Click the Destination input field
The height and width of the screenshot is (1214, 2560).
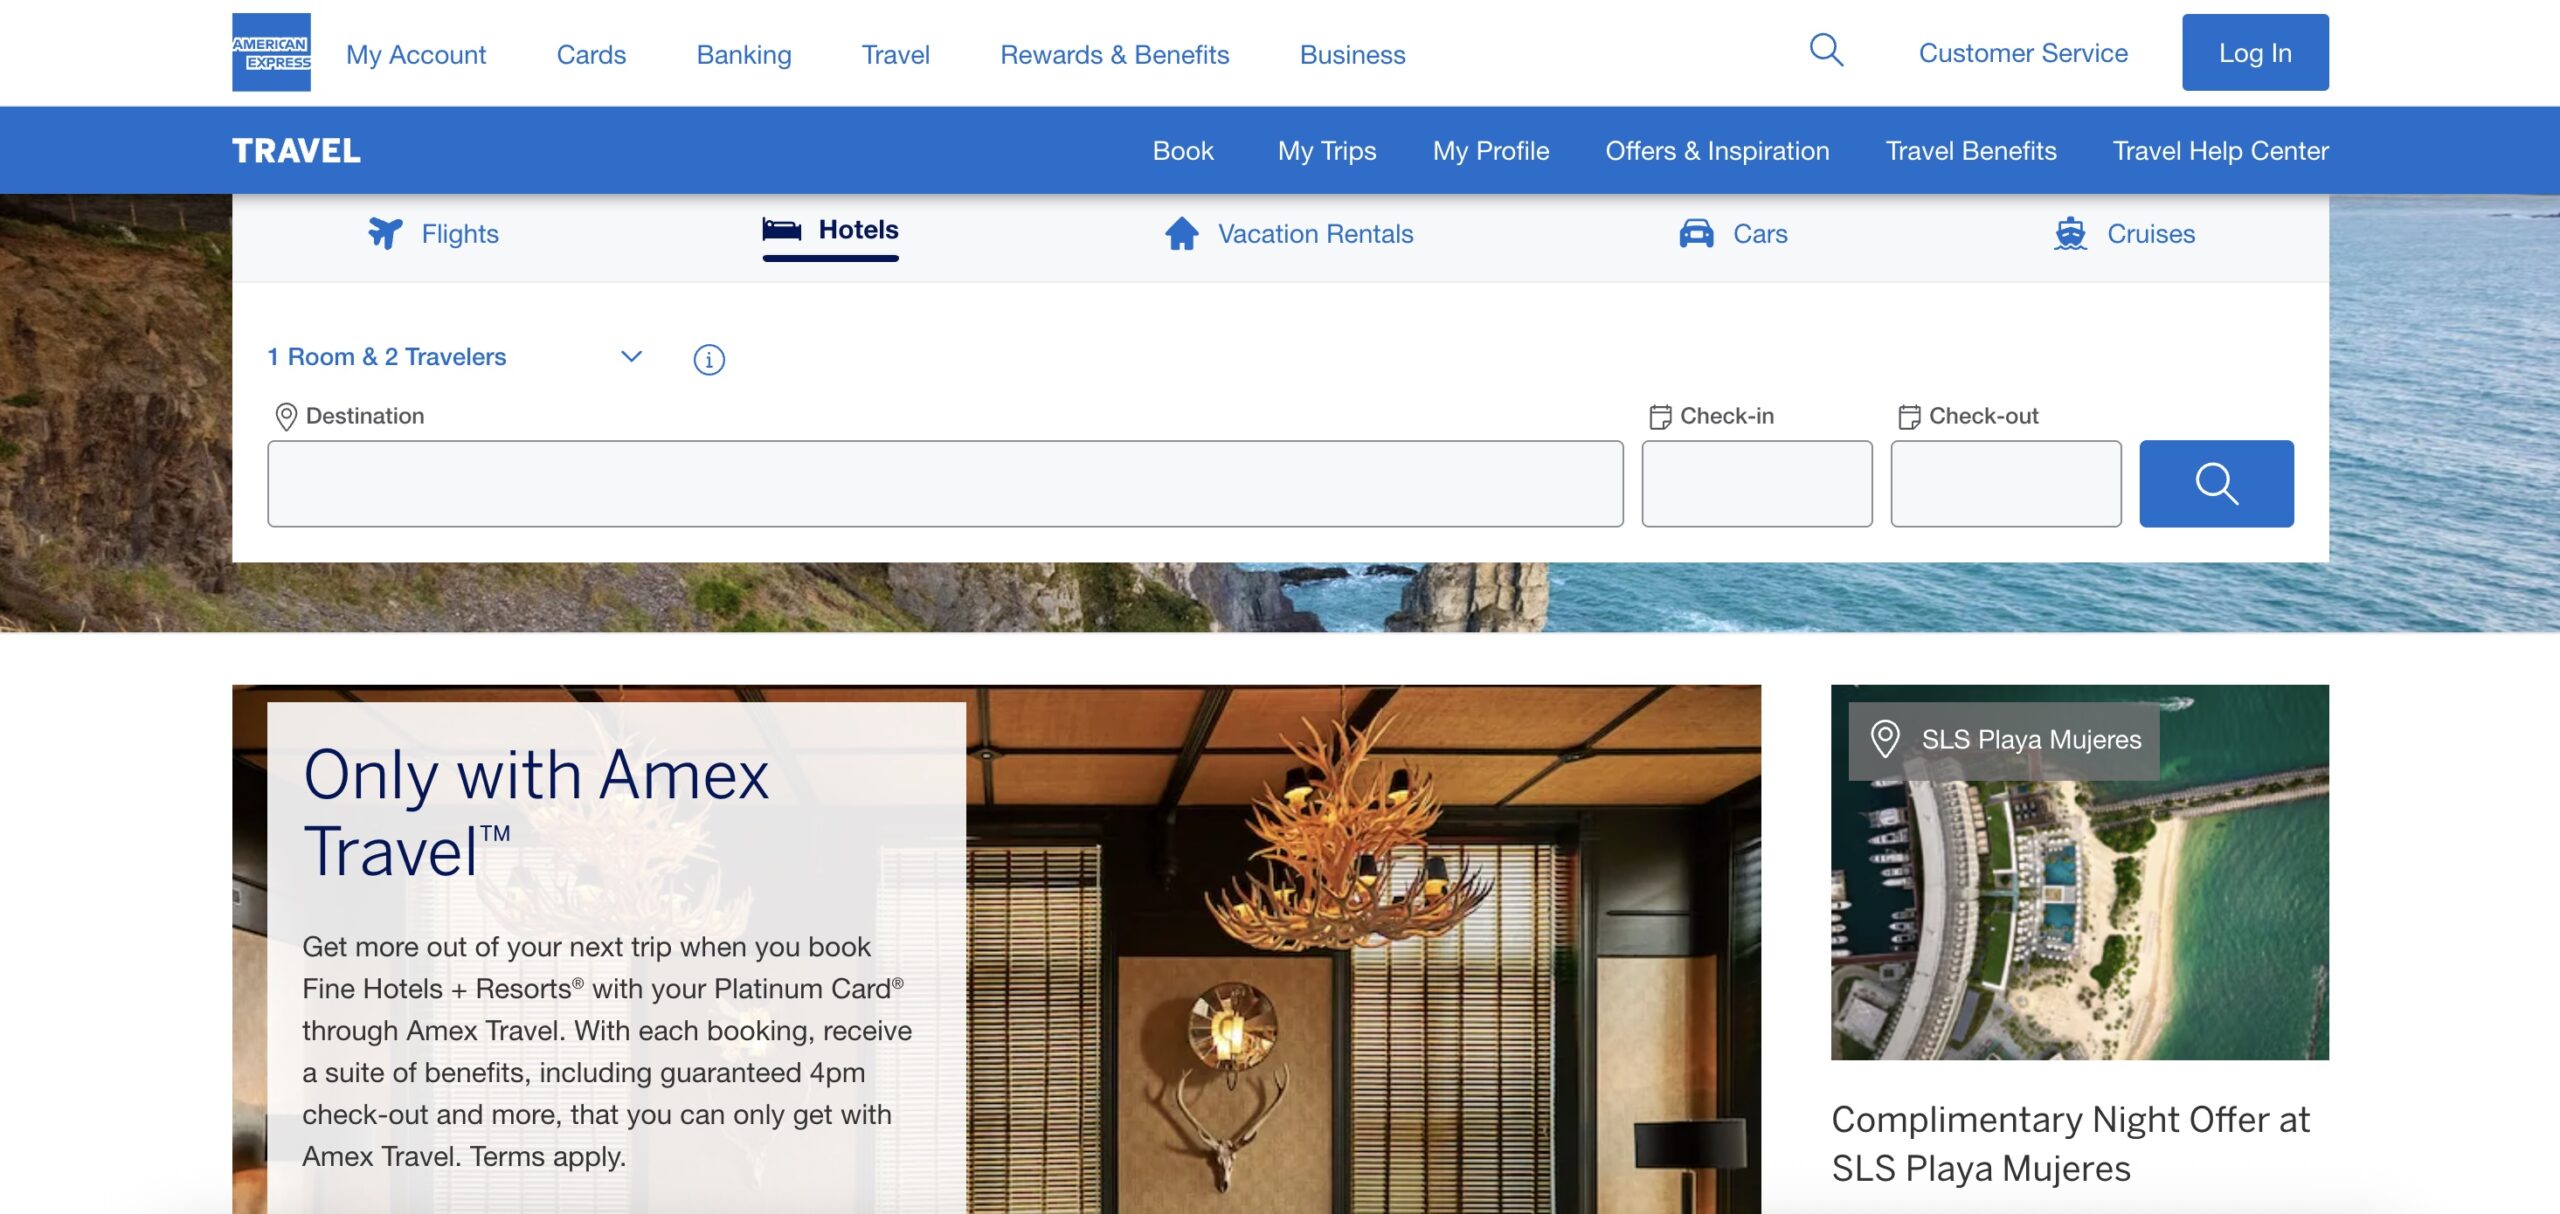tap(944, 484)
